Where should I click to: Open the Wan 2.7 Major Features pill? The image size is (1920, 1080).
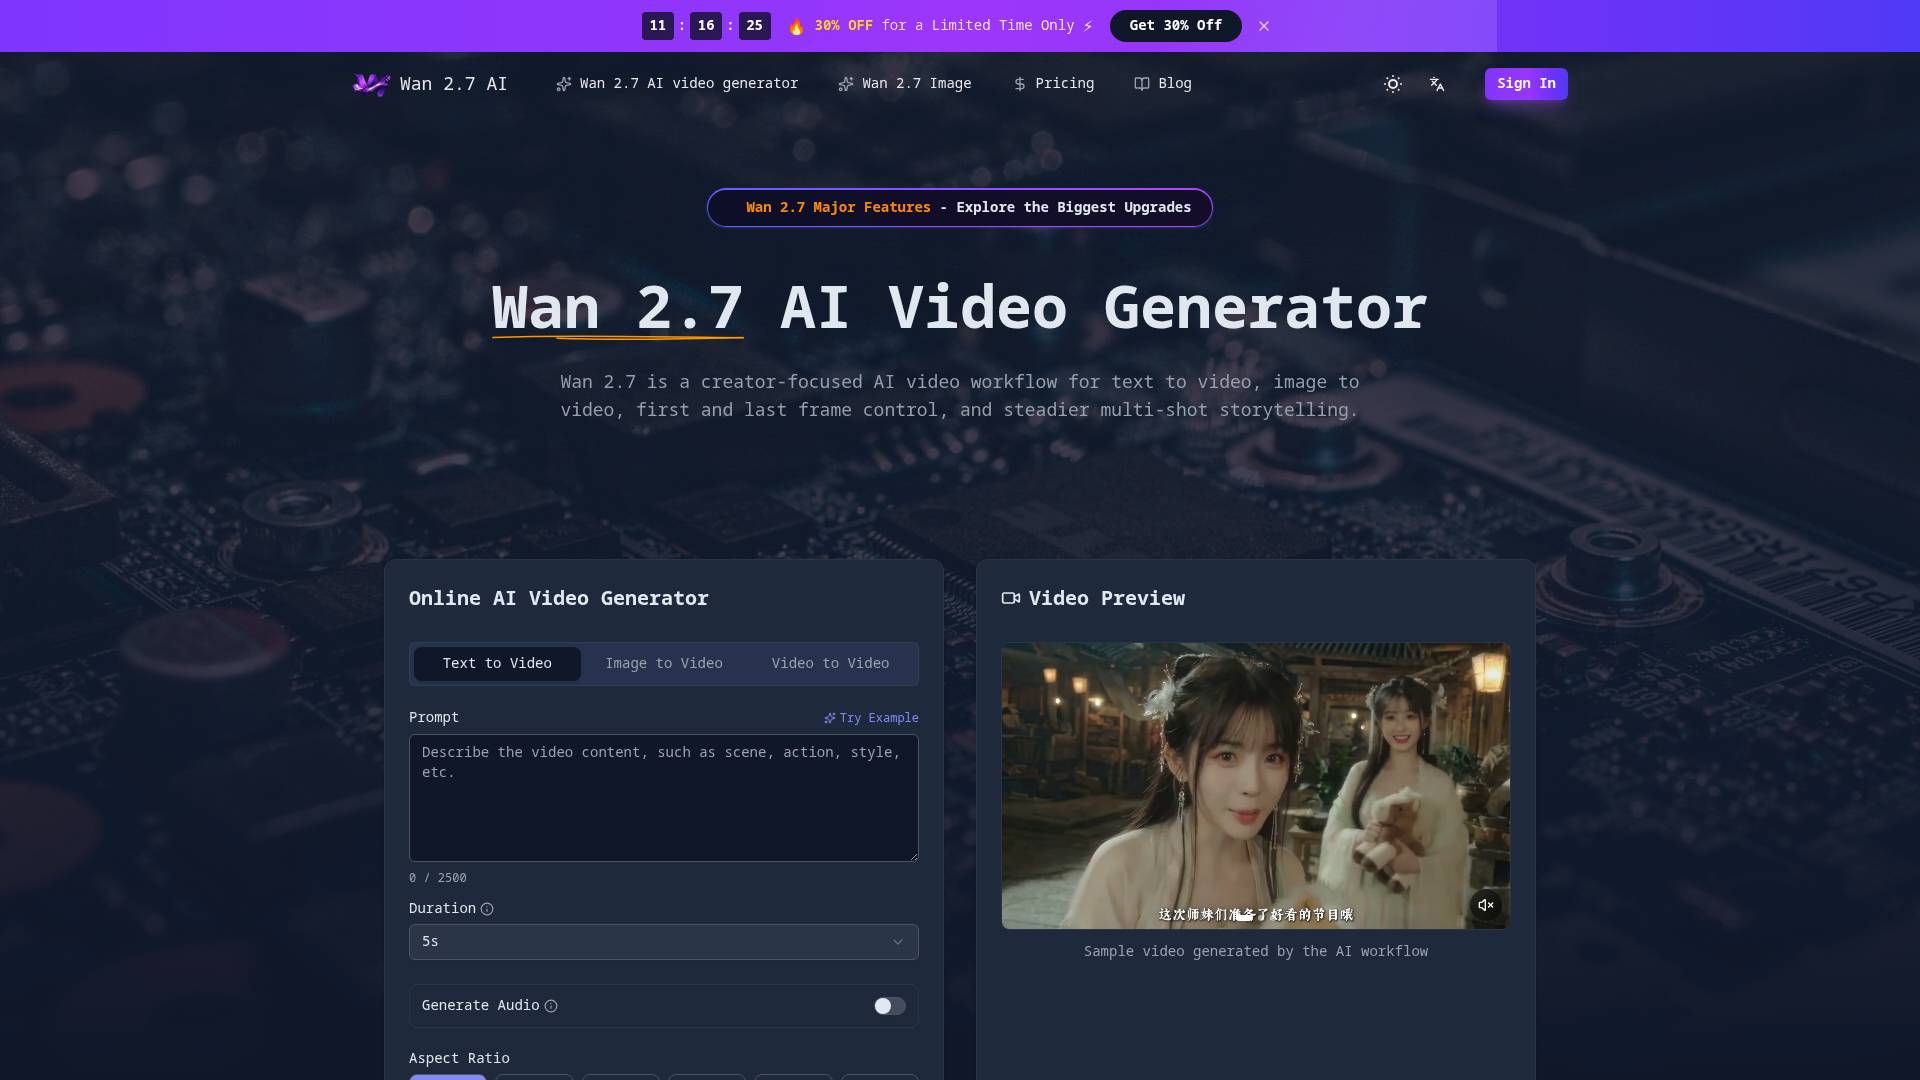(960, 208)
